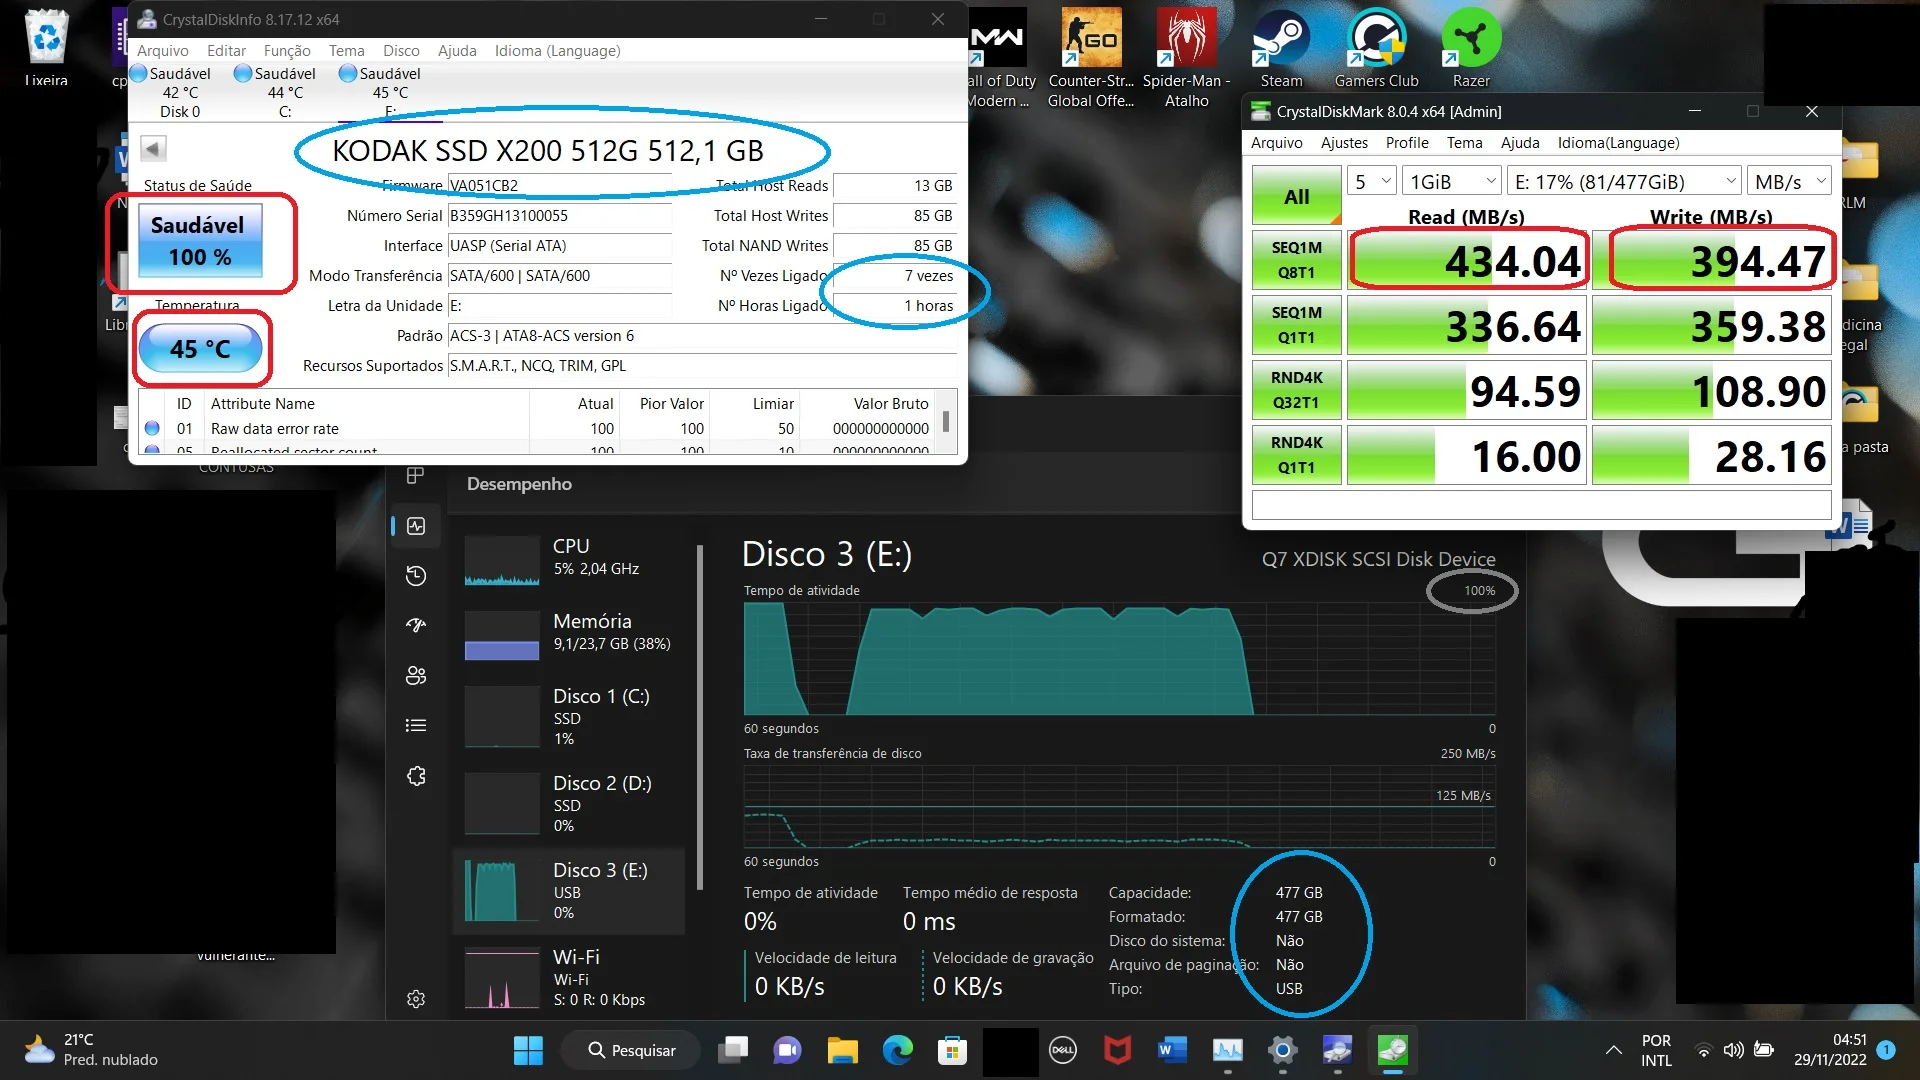Open Services puzzle icon in Task Manager

pyautogui.click(x=416, y=776)
